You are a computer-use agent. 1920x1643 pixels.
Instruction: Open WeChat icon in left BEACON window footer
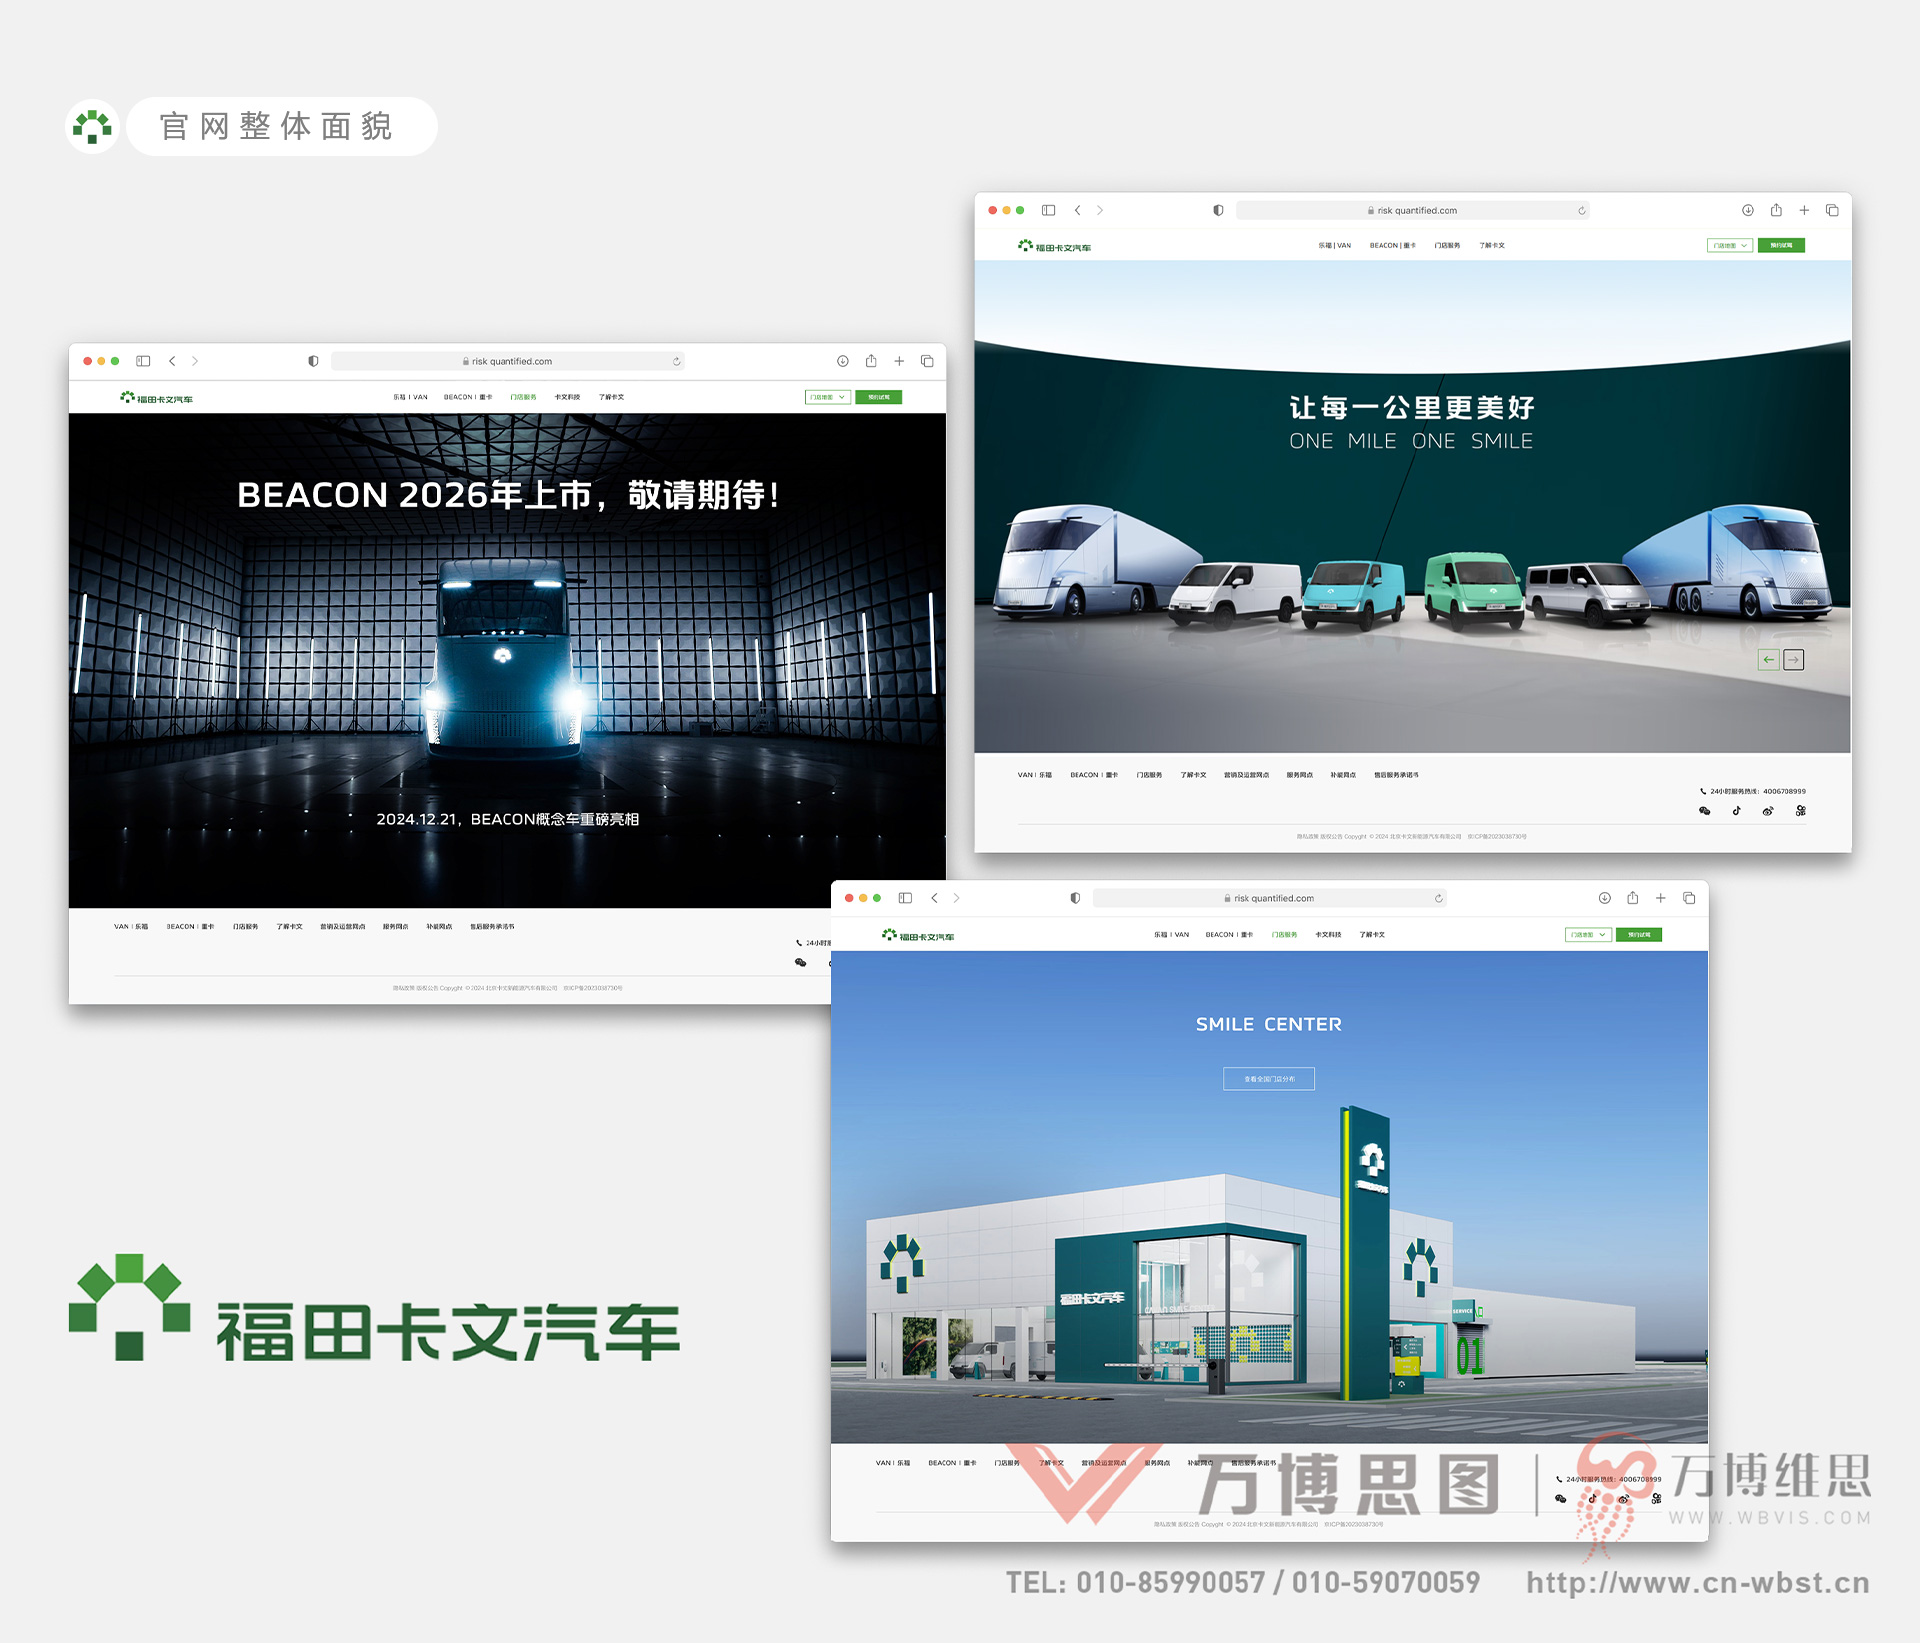[x=801, y=963]
